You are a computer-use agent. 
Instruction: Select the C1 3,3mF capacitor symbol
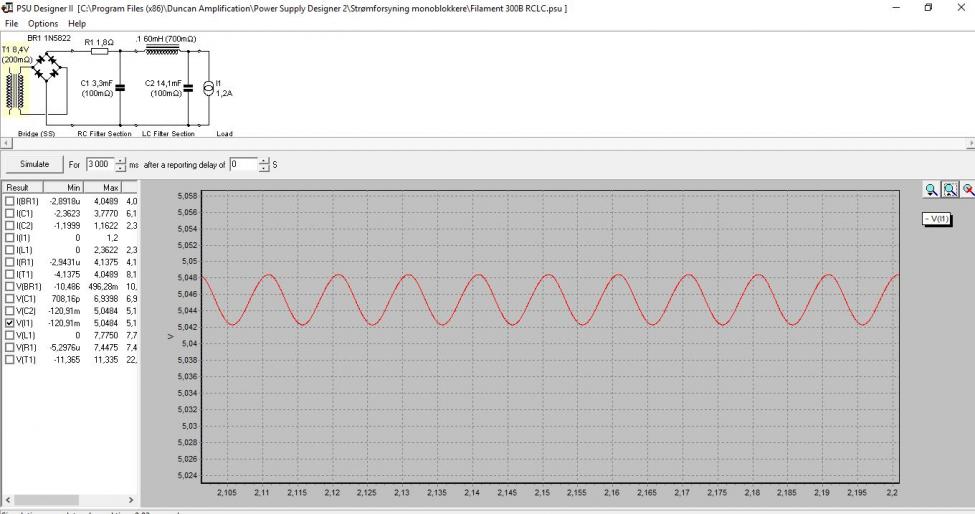[x=120, y=88]
